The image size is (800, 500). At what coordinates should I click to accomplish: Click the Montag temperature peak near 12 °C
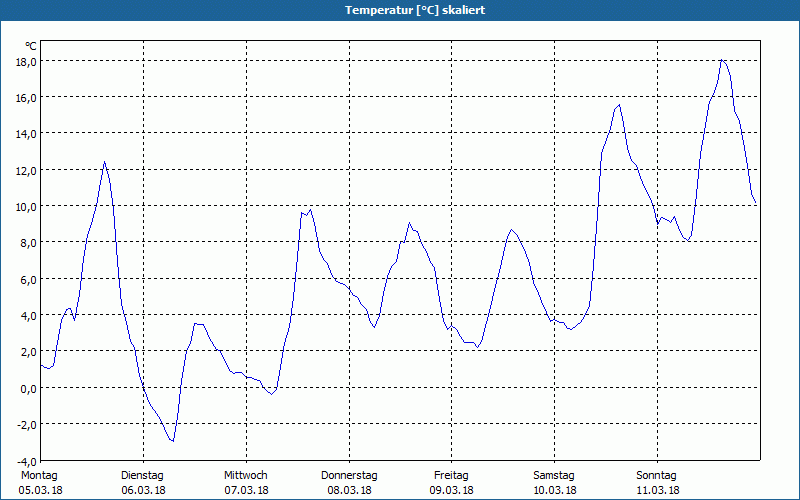coord(105,162)
